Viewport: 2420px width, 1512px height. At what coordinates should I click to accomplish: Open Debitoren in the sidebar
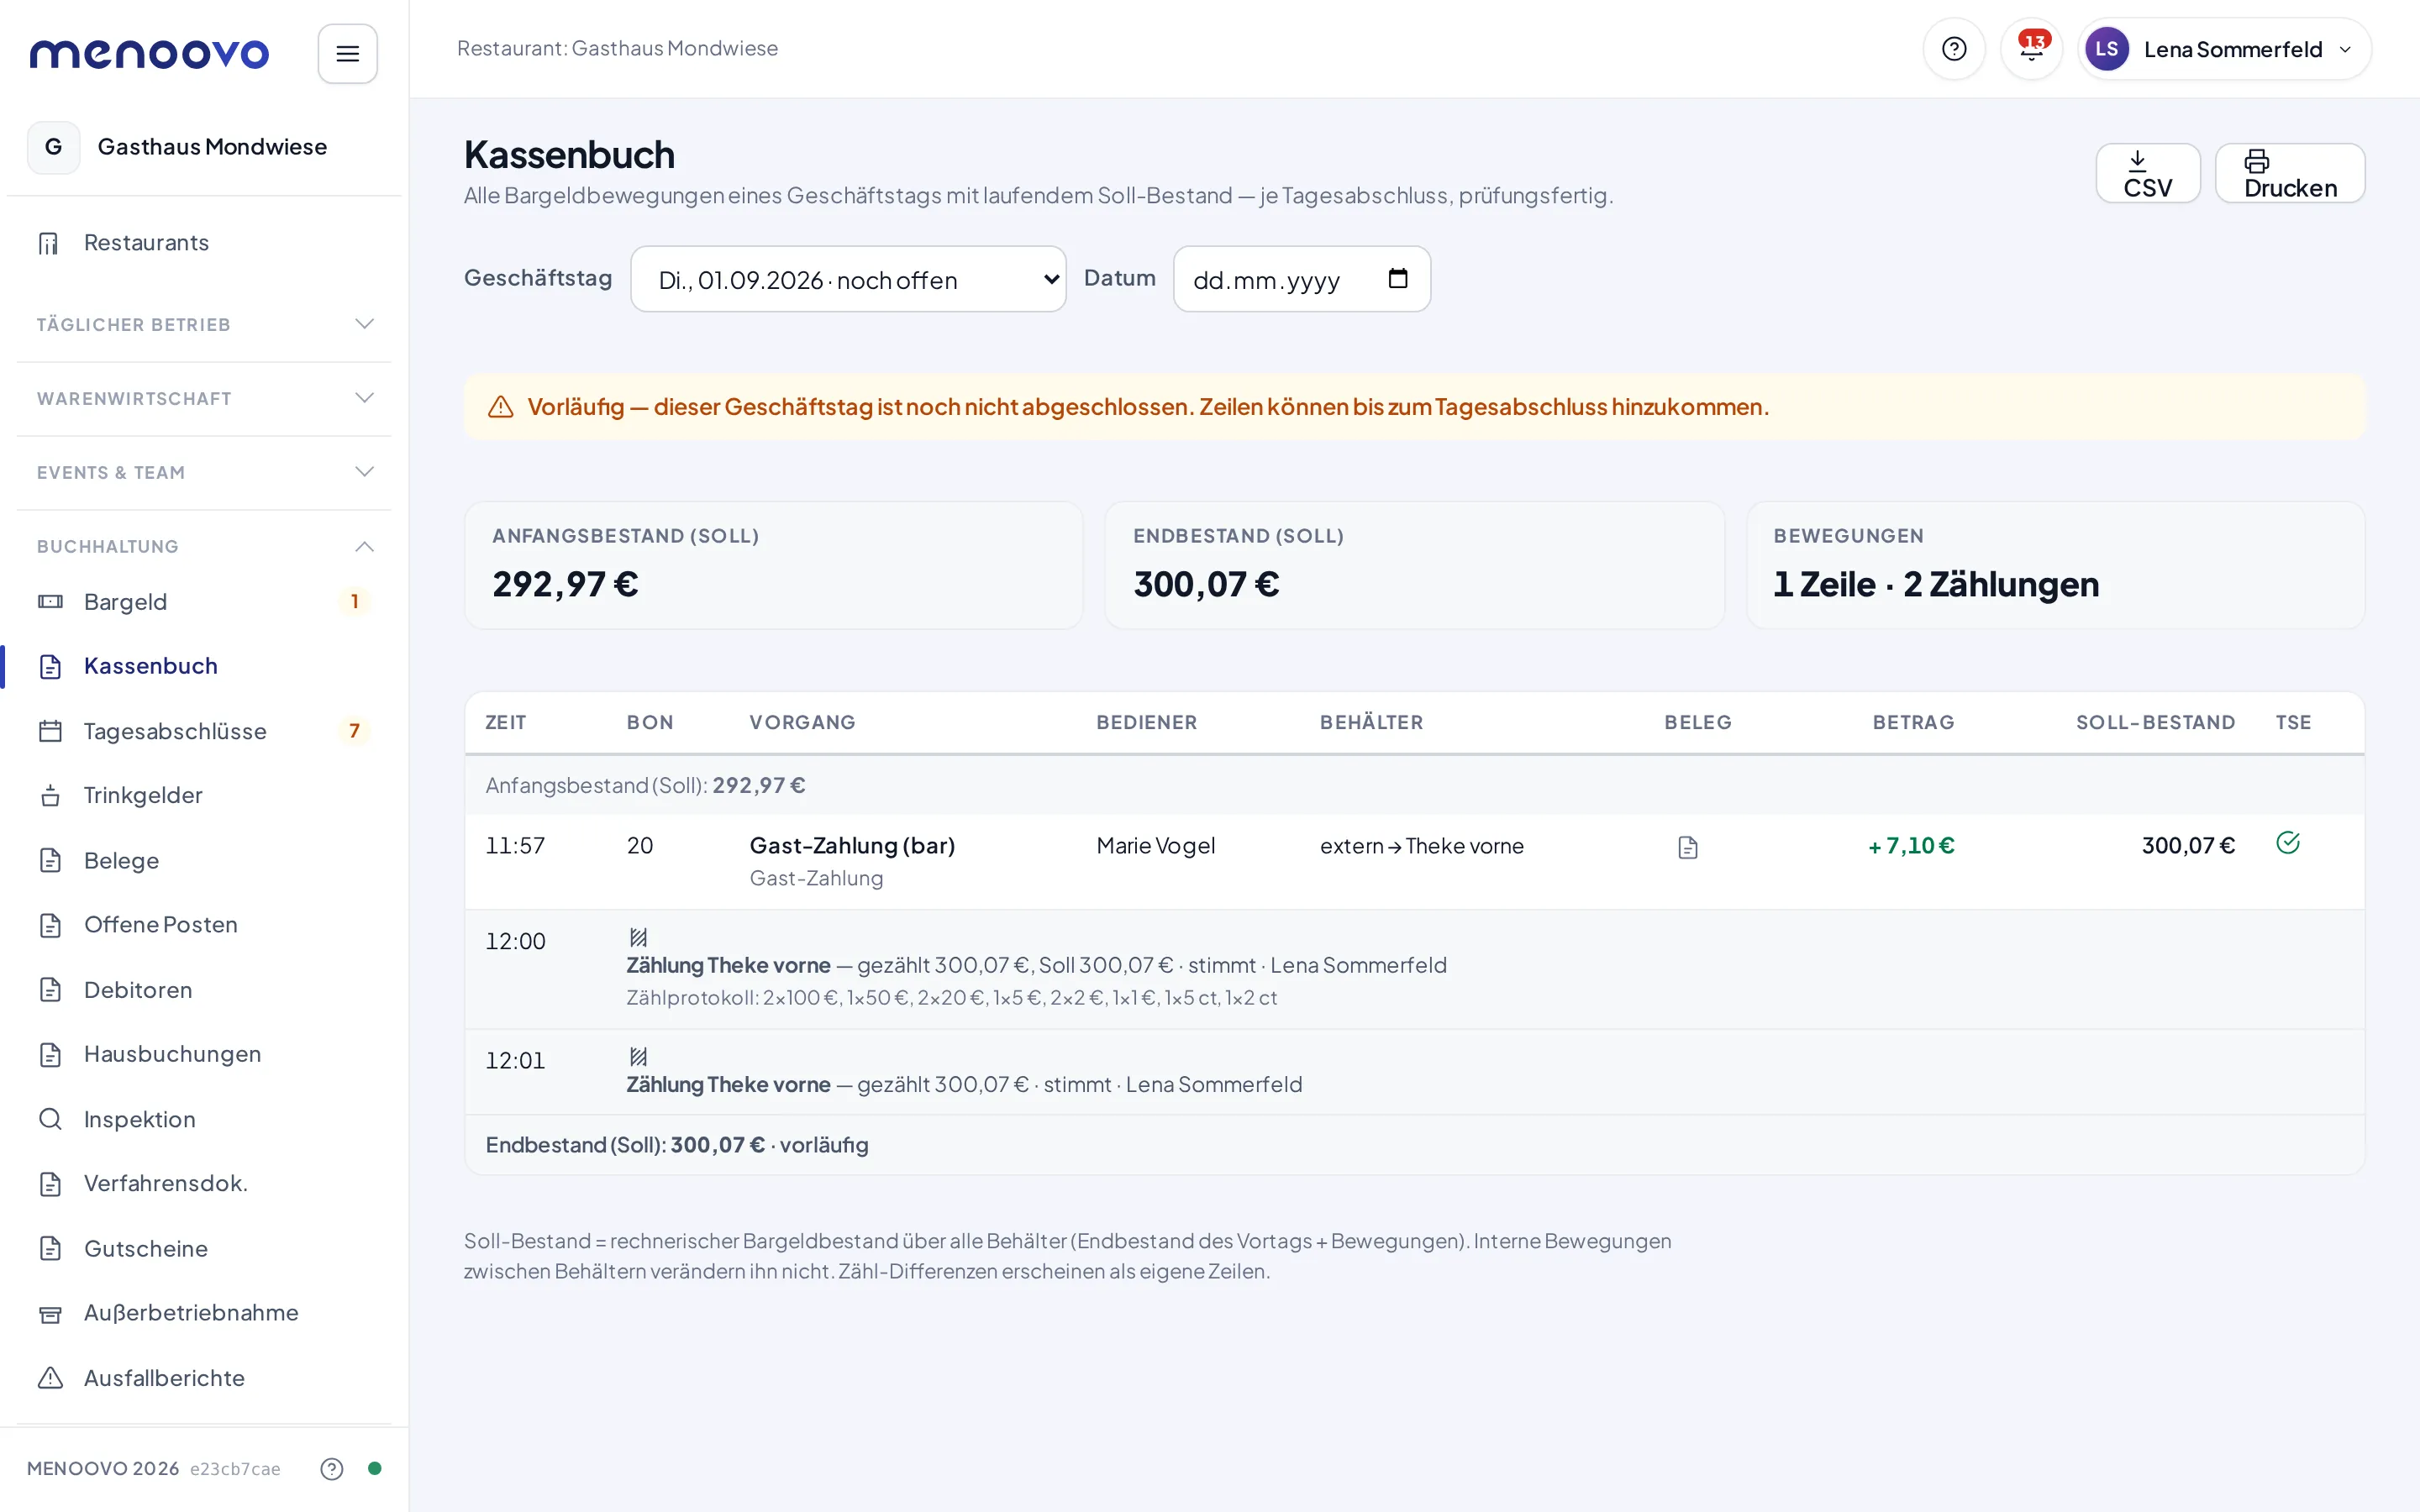204,990
